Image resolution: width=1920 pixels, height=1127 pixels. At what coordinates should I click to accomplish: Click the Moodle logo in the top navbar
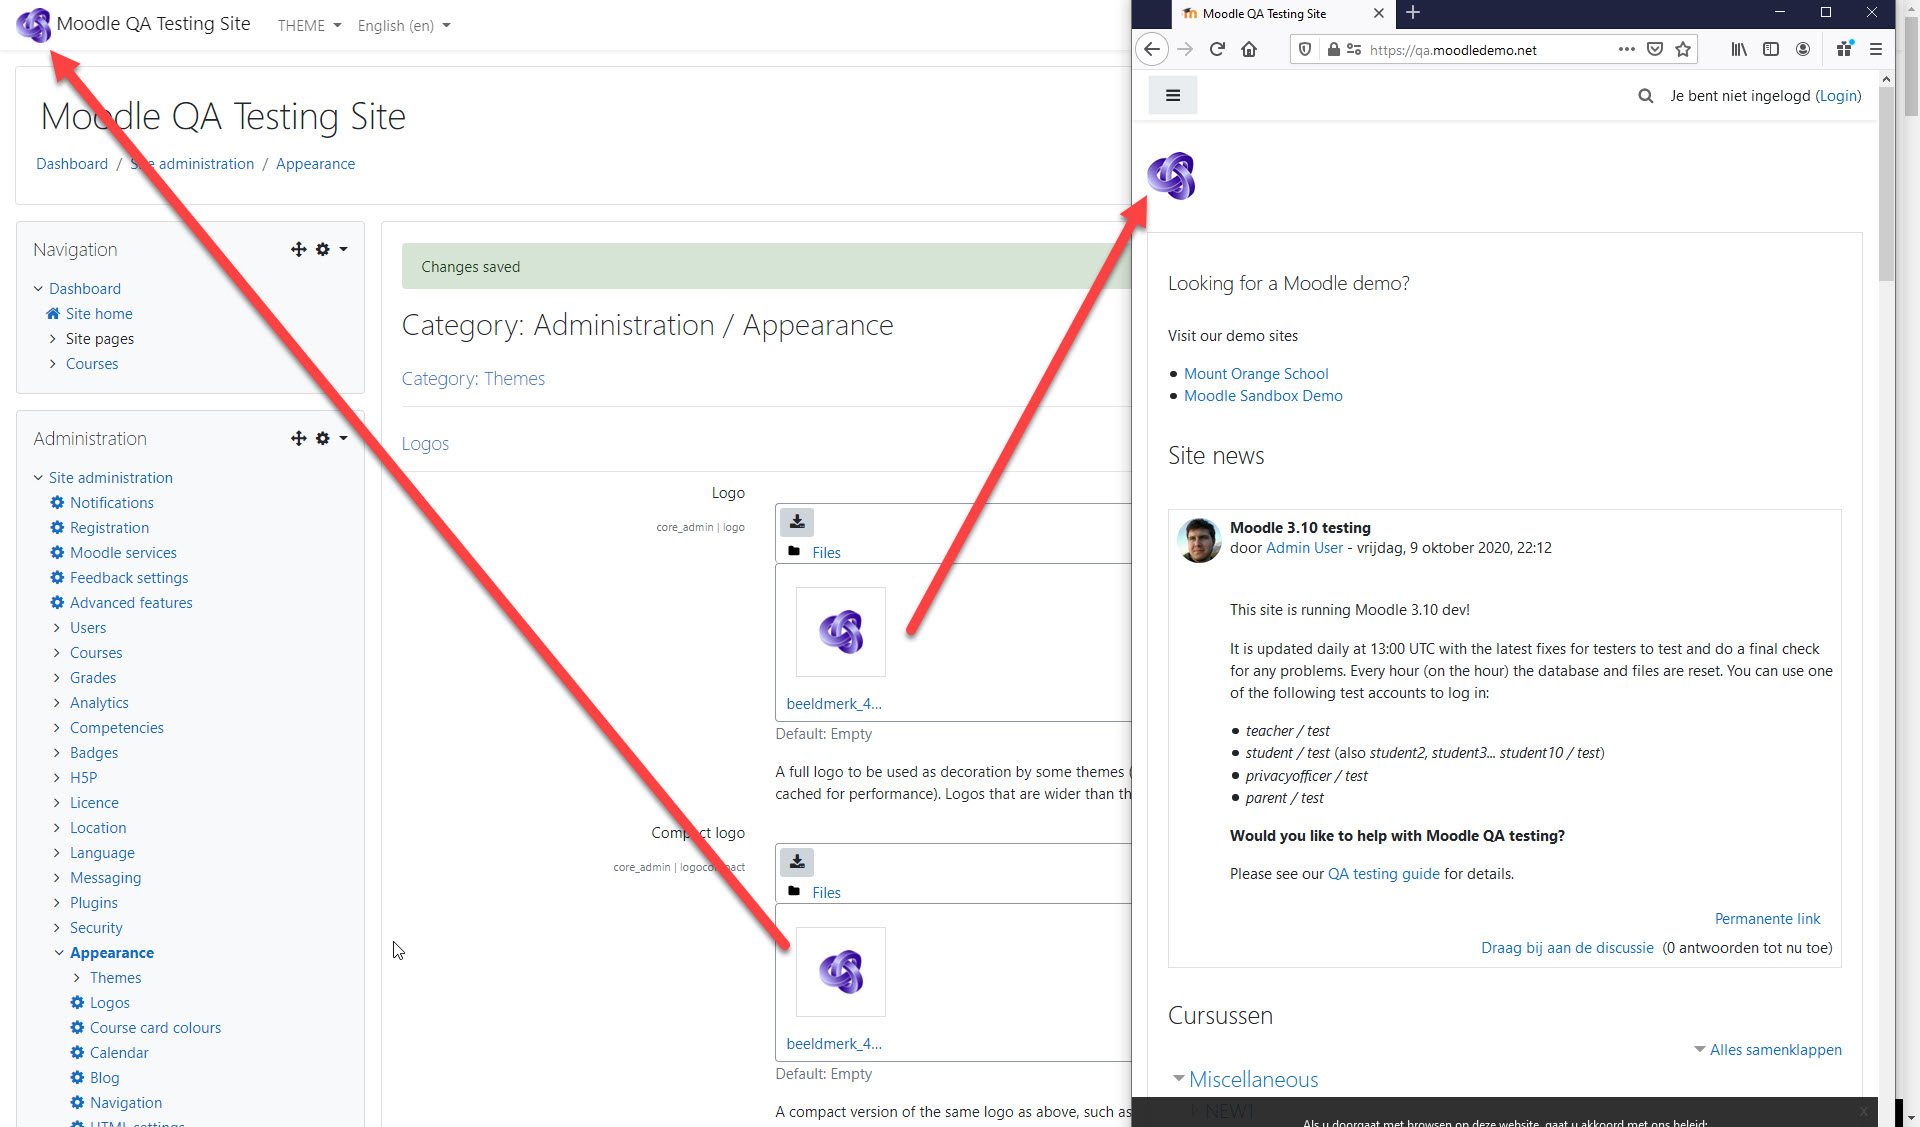click(33, 24)
